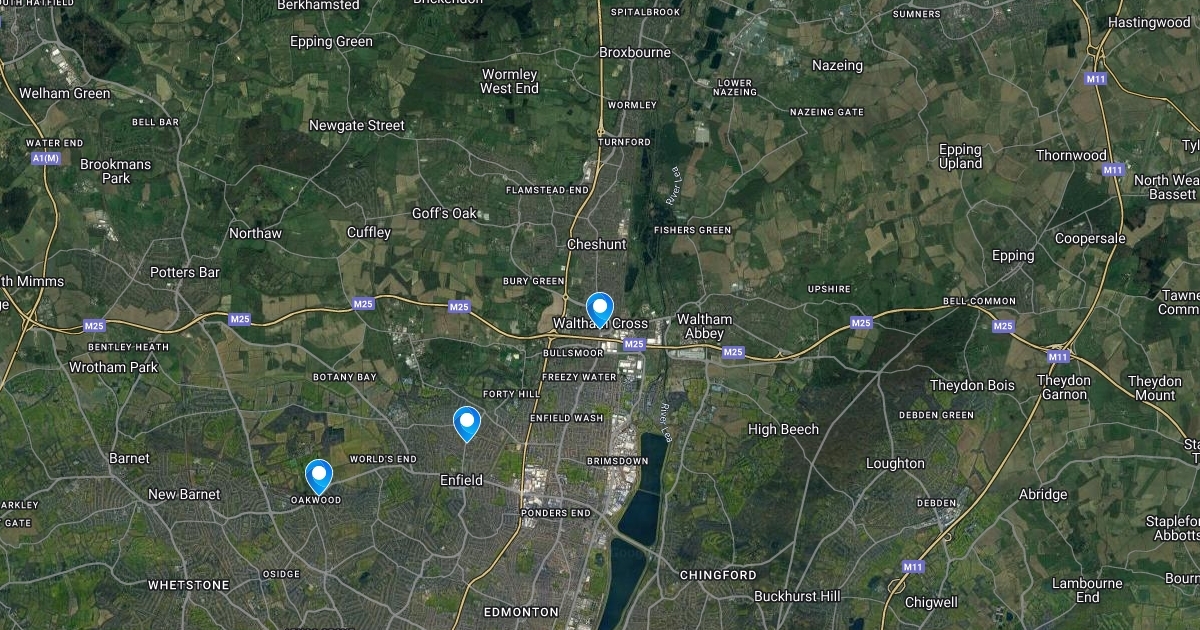The height and width of the screenshot is (630, 1200).
Task: Click the M25 road badge near Potters Bar
Action: (240, 319)
